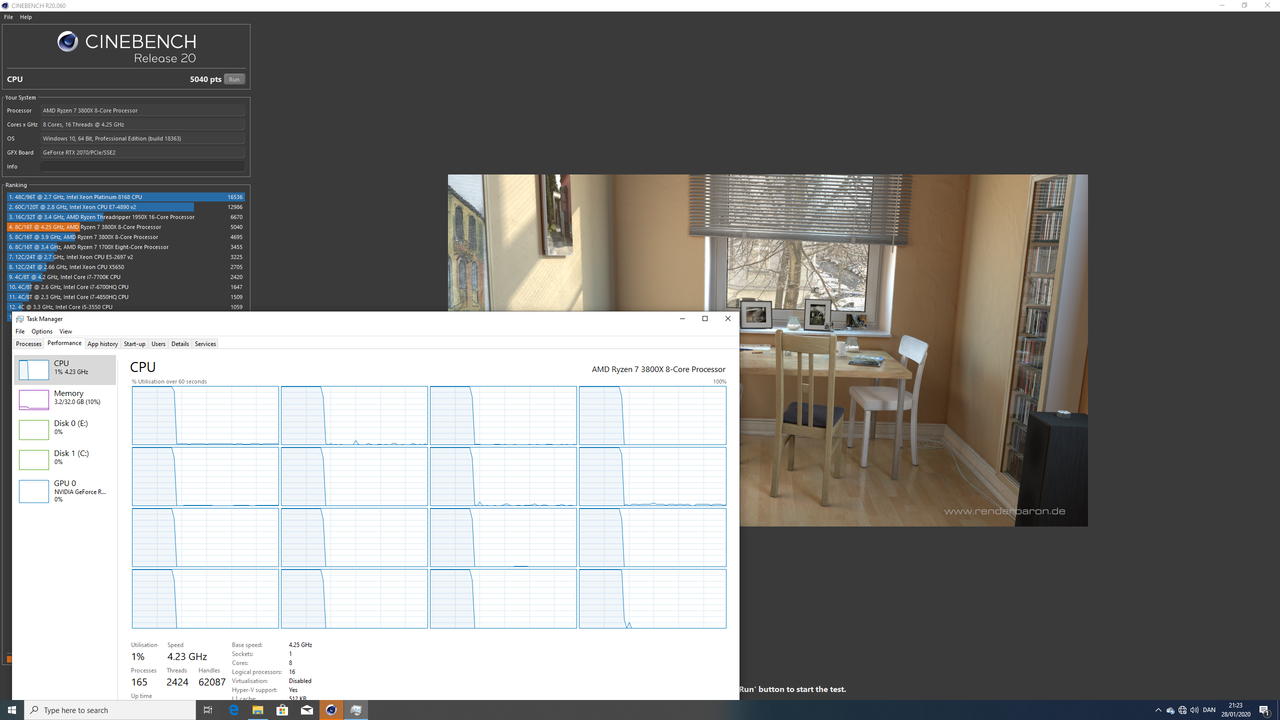Image resolution: width=1280 pixels, height=720 pixels.
Task: Switch to Cinebench via its taskbar icon
Action: pos(332,710)
